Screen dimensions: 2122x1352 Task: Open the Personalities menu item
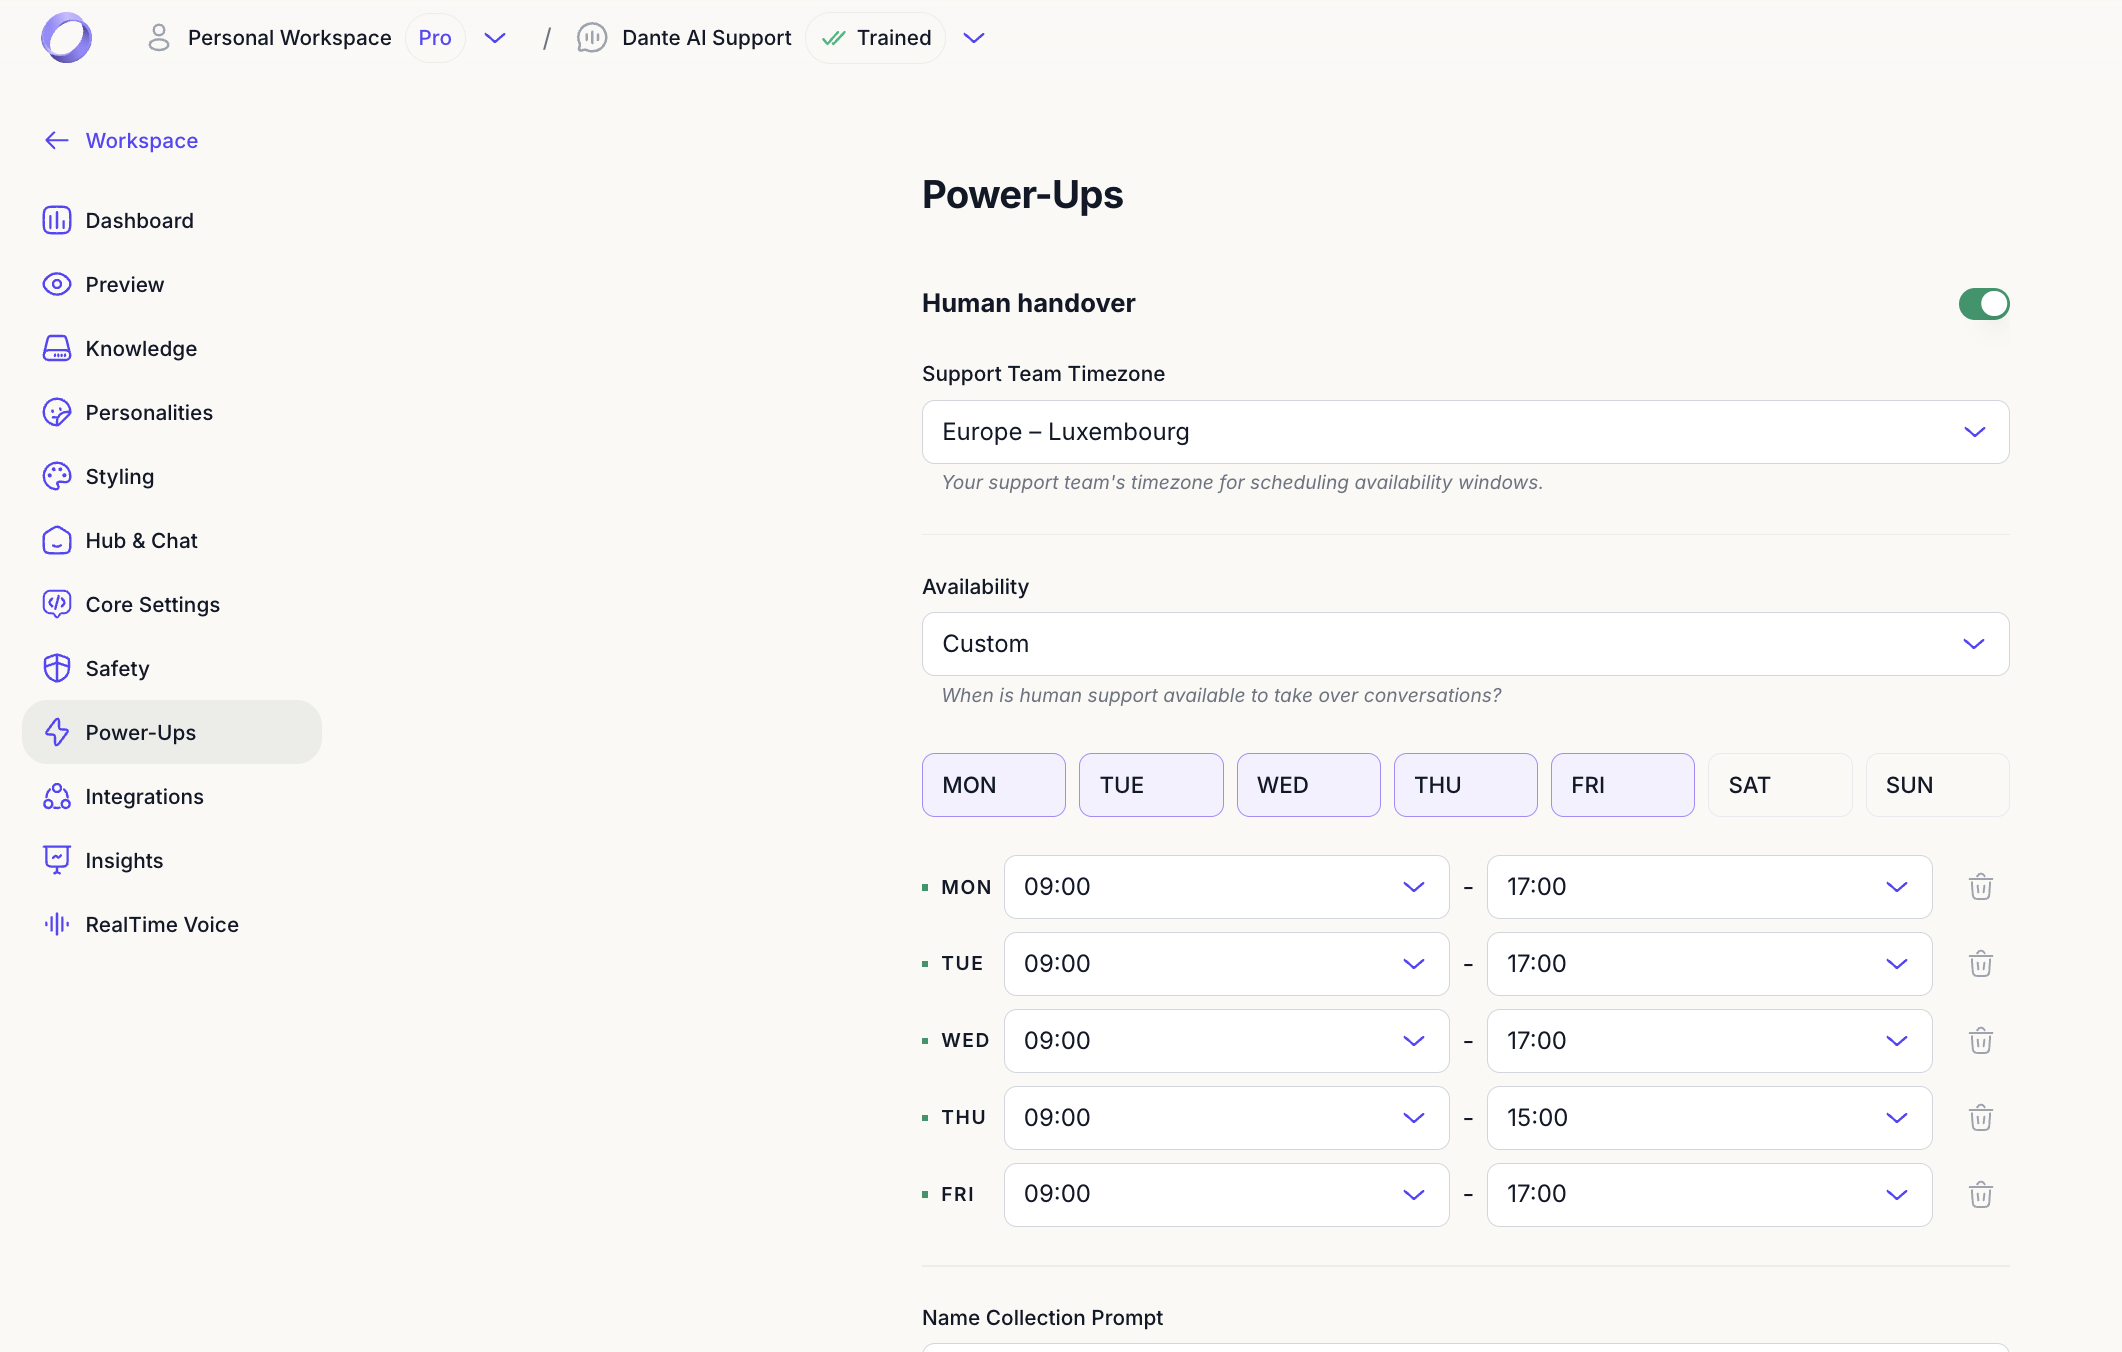click(172, 412)
